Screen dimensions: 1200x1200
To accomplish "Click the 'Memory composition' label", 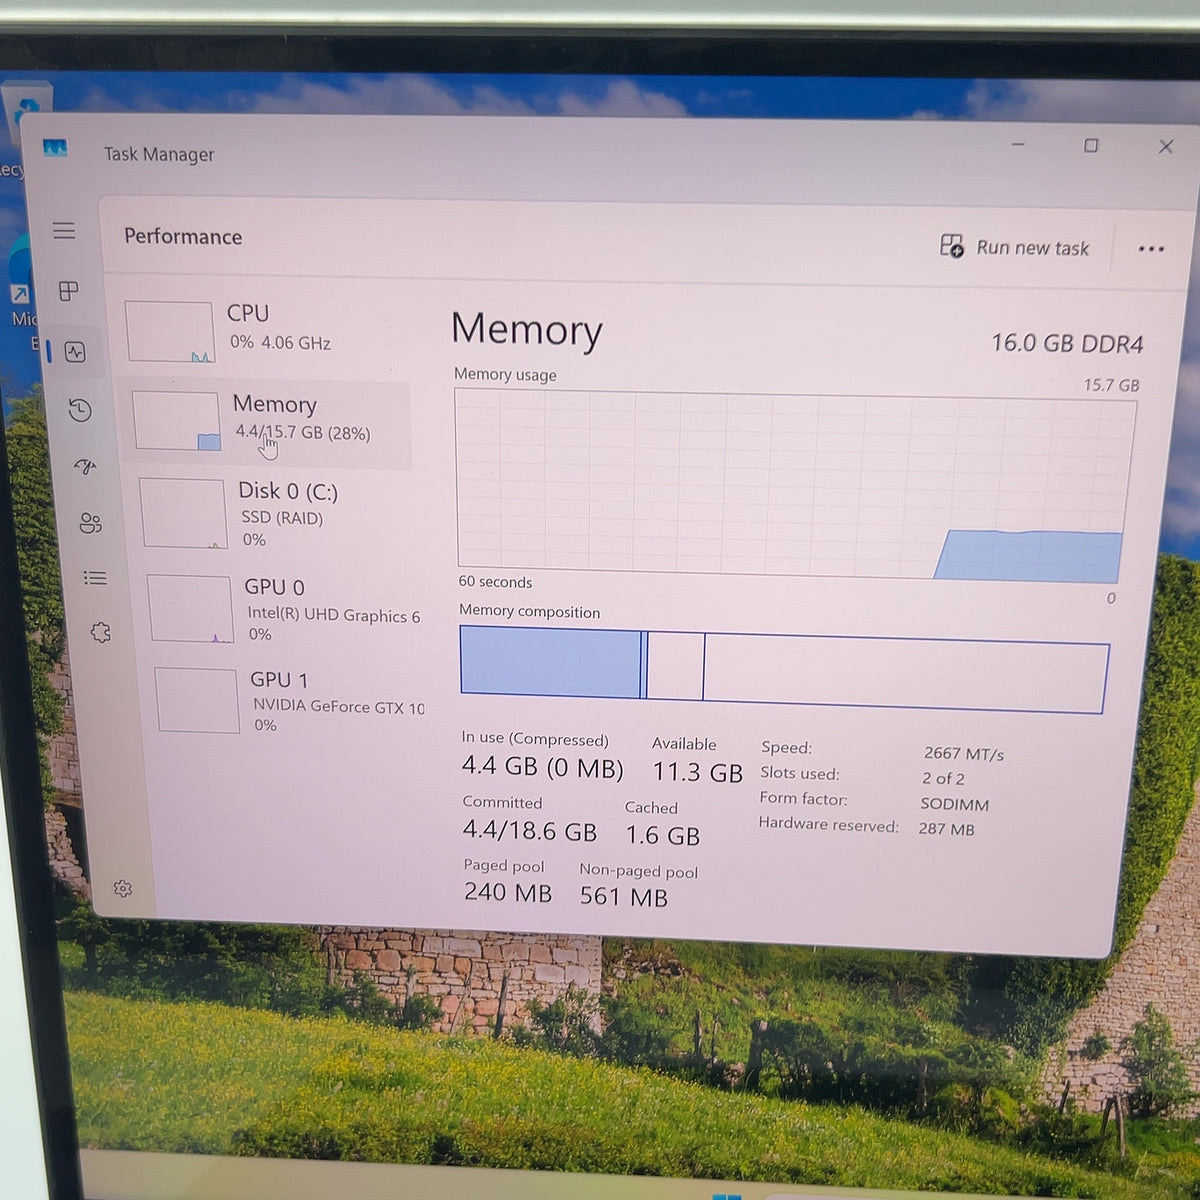I will coord(530,612).
